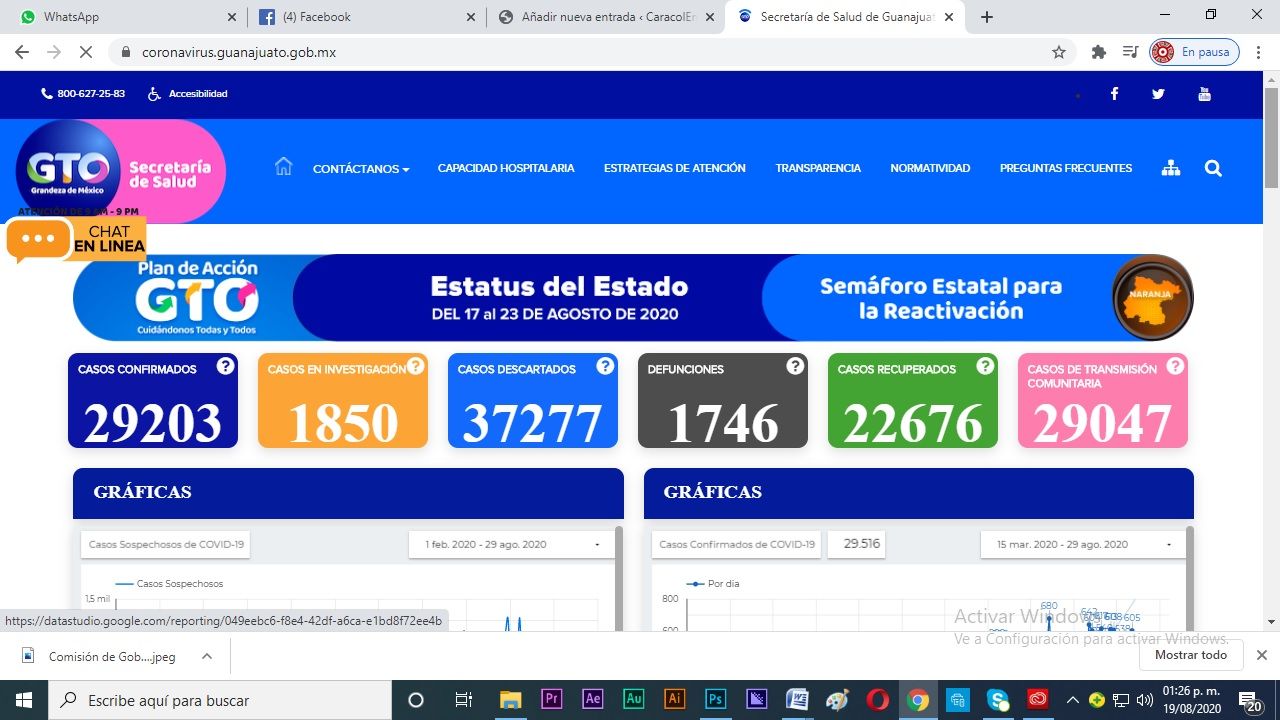
Task: Bookmark this page with the star icon
Action: coord(1059,52)
